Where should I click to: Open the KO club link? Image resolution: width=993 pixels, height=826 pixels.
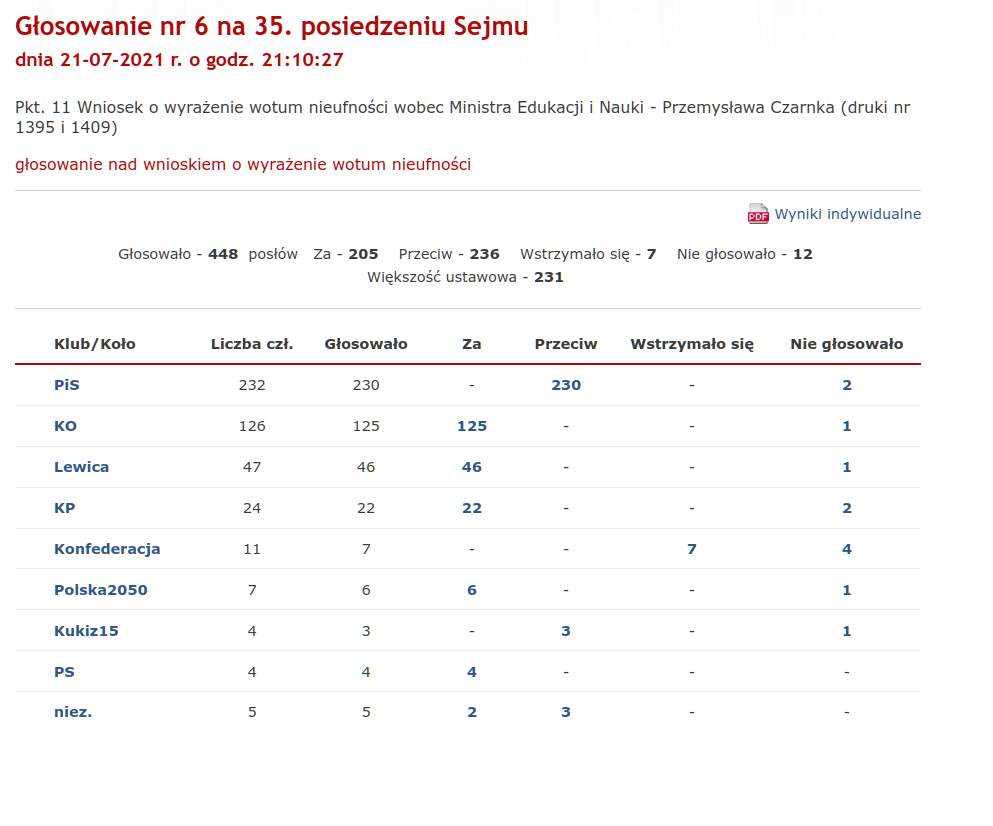click(x=65, y=426)
